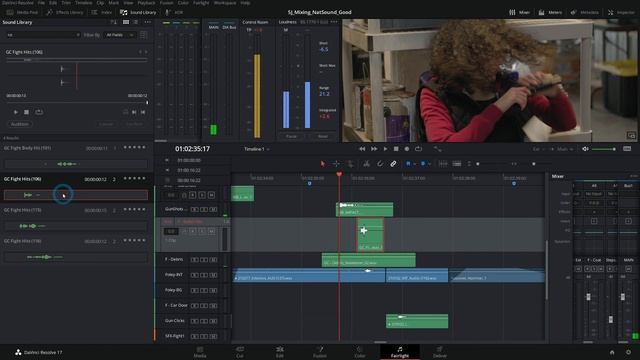Open Project Settings gear icon

pyautogui.click(x=628, y=352)
